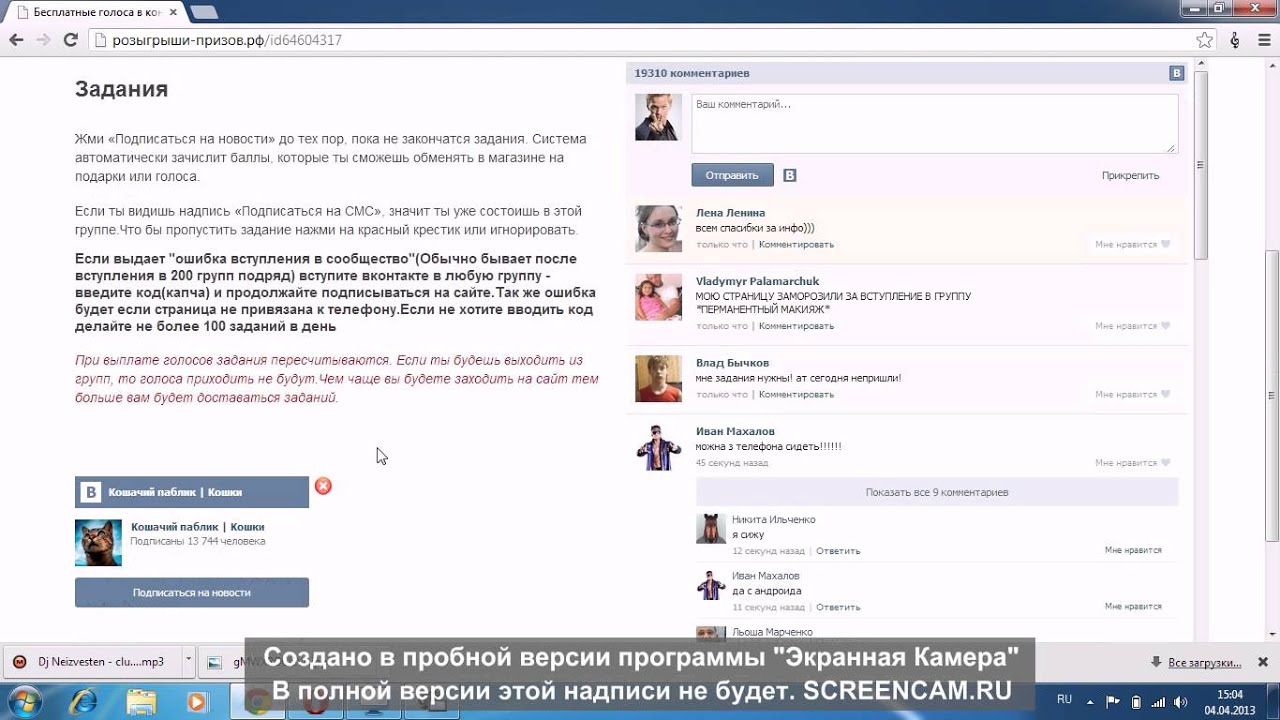1280x720 pixels.
Task: Click the "Подписаться на новости" button
Action: pyautogui.click(x=192, y=592)
